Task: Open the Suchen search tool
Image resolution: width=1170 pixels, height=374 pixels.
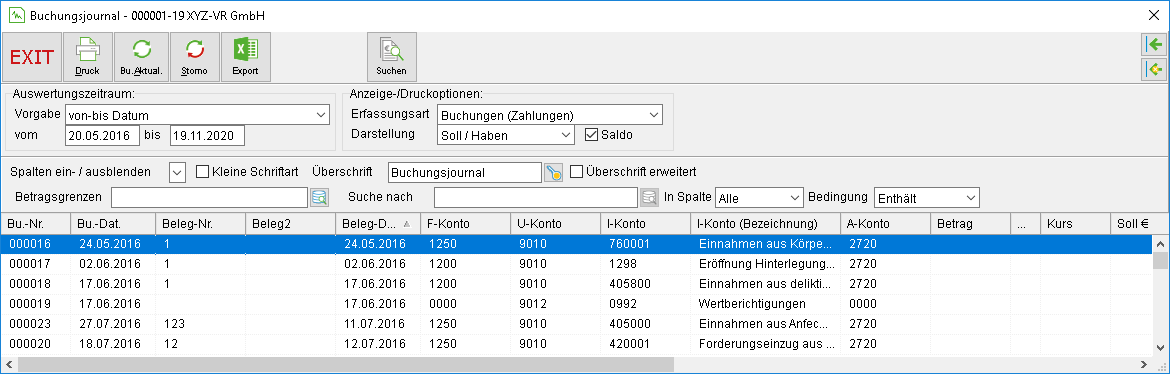Action: [392, 57]
